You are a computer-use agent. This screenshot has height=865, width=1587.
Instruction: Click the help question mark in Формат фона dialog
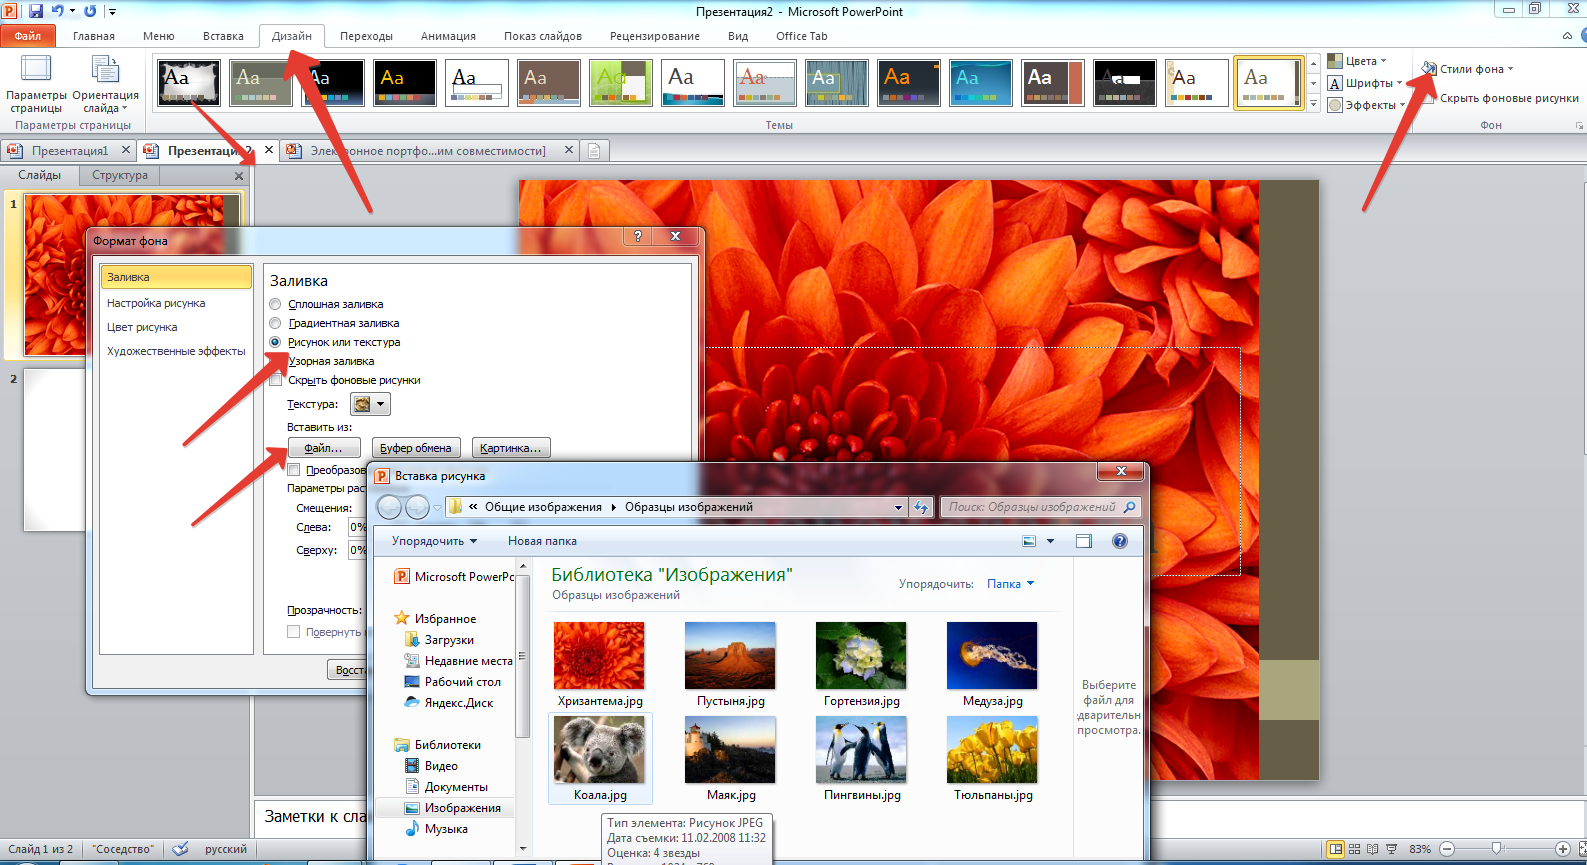638,236
